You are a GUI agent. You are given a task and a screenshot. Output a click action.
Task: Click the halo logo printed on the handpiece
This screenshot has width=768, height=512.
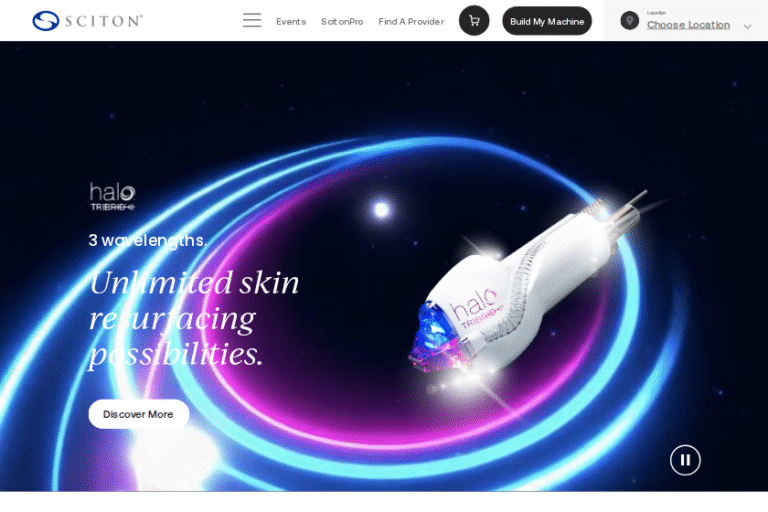pos(476,309)
